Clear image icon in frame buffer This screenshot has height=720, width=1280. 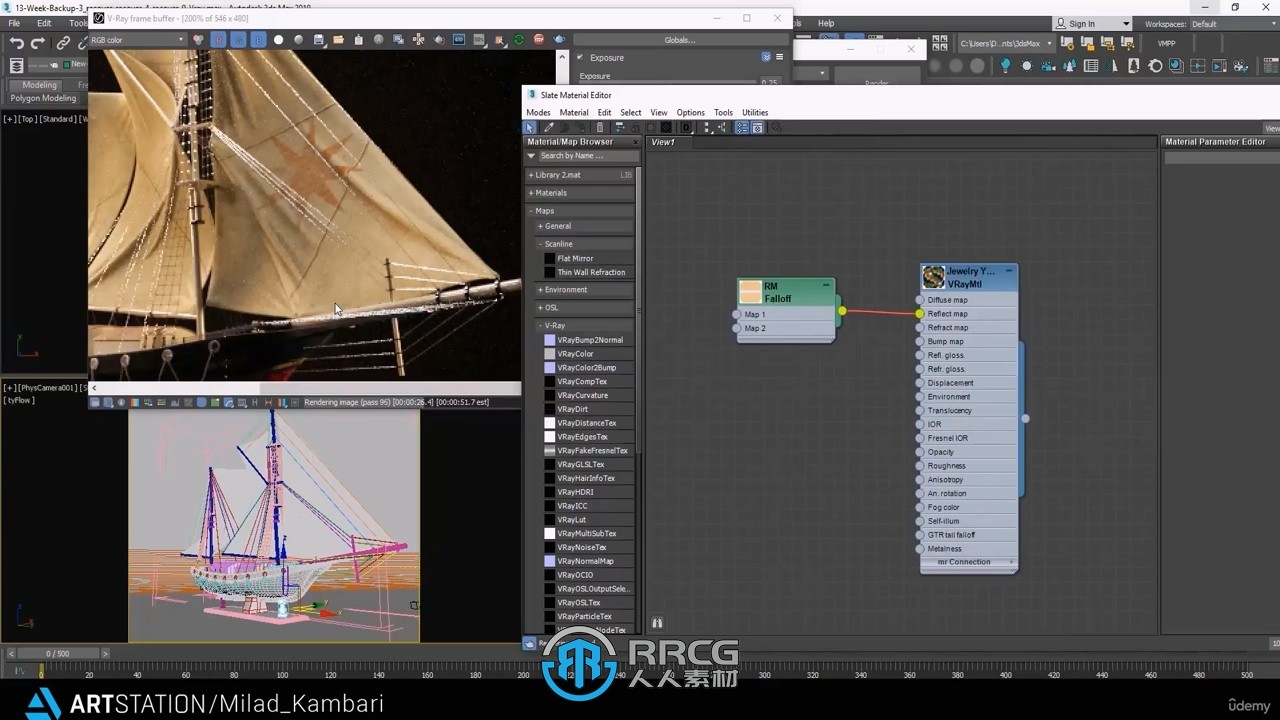[x=379, y=40]
